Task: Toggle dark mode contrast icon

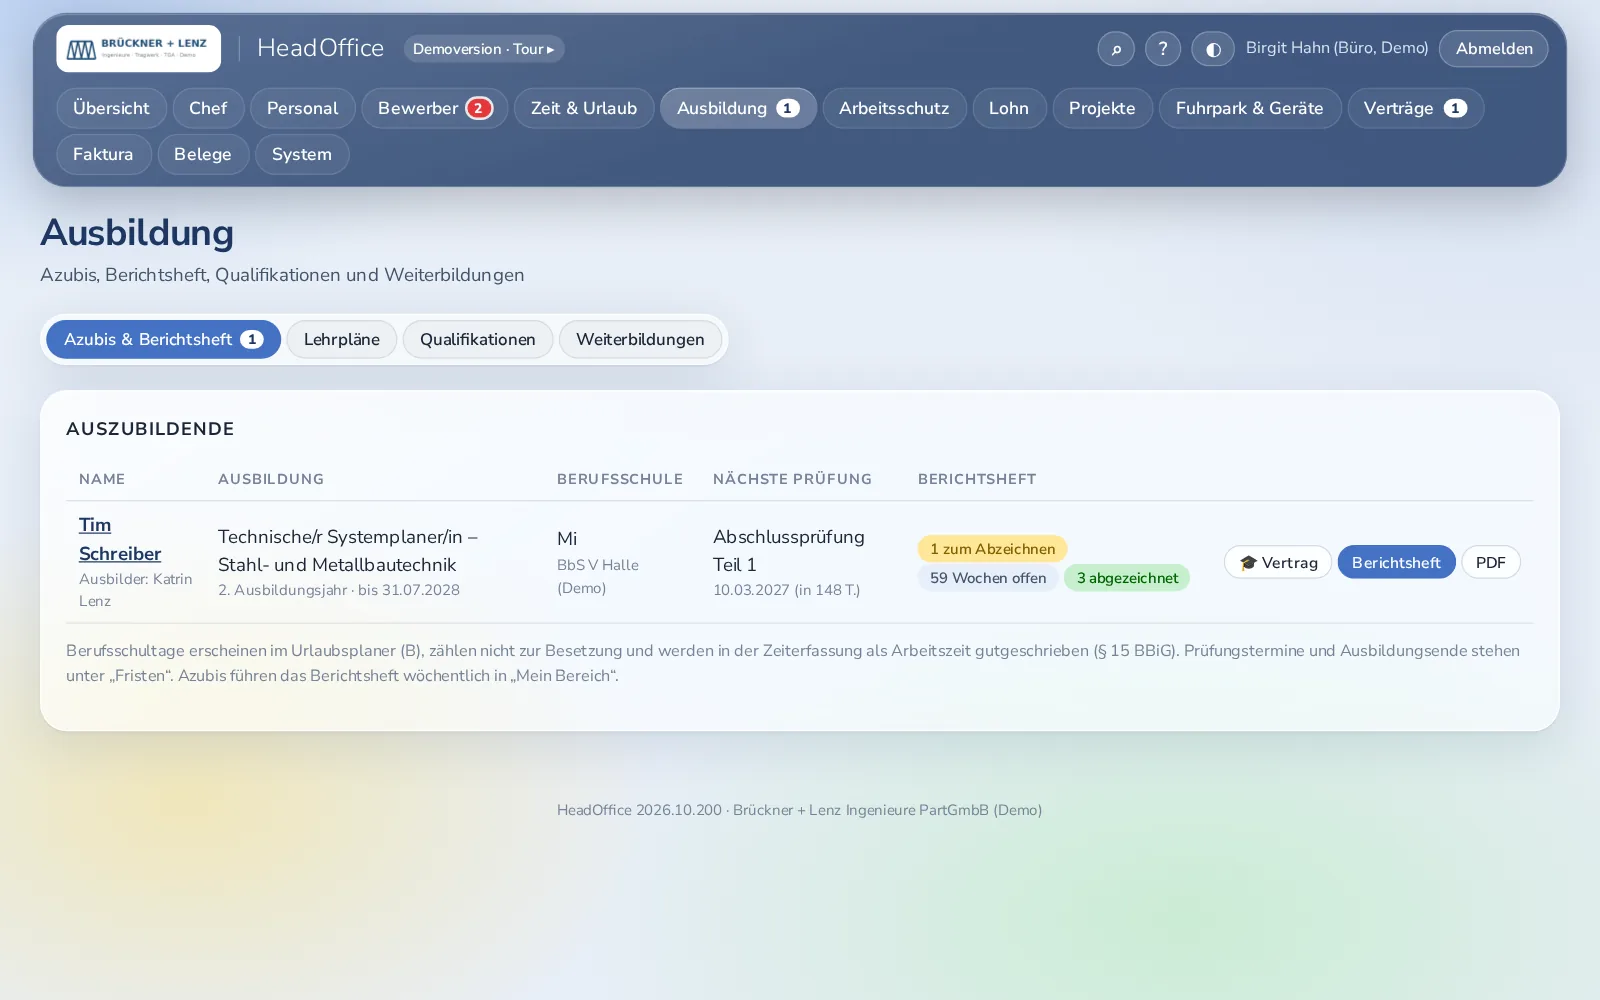Action: [1213, 48]
